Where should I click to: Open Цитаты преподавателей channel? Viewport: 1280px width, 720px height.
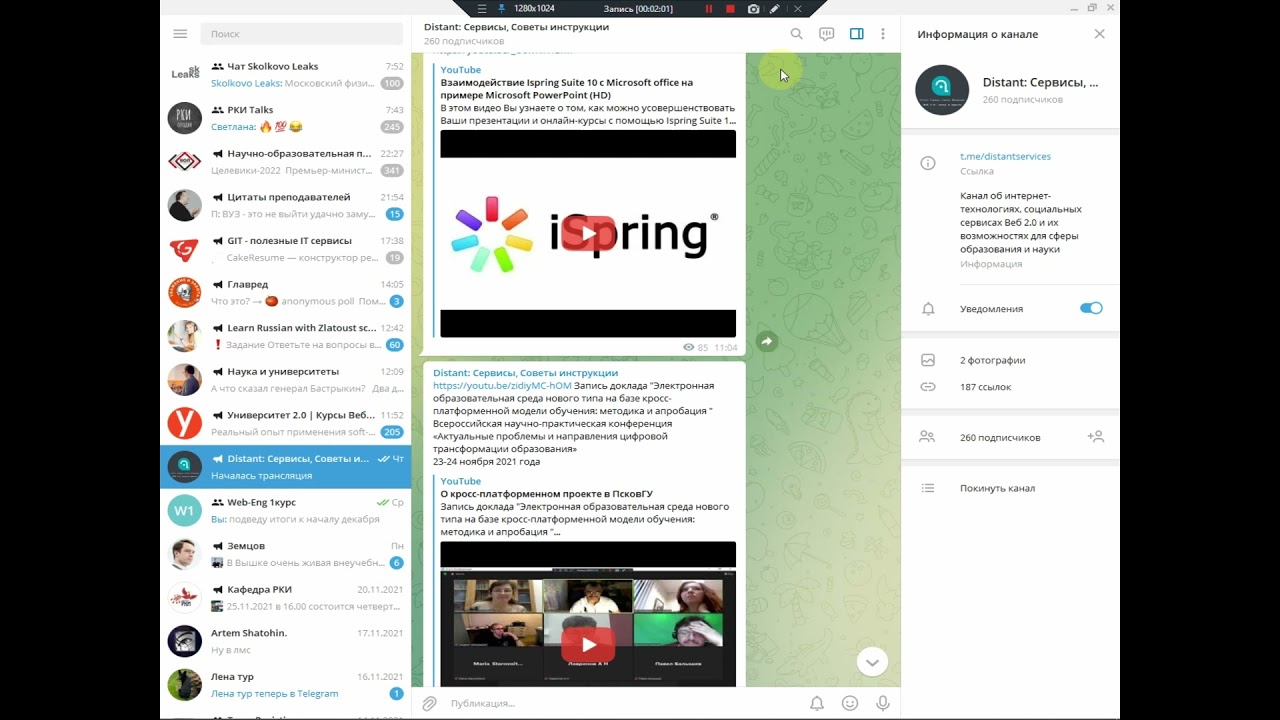coord(285,205)
